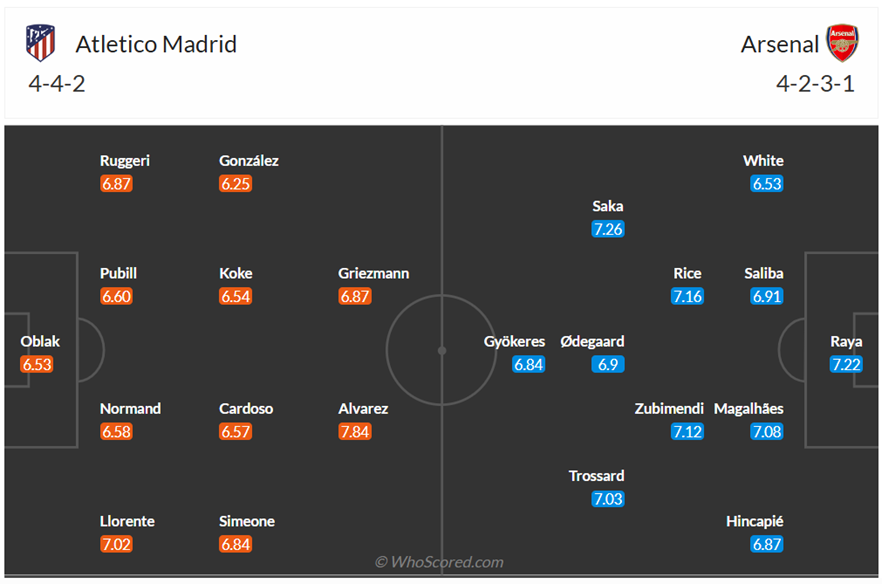Viewport: 882px width, 584px height.
Task: Click Oblak's 6.53 rating badge
Action: click(37, 365)
